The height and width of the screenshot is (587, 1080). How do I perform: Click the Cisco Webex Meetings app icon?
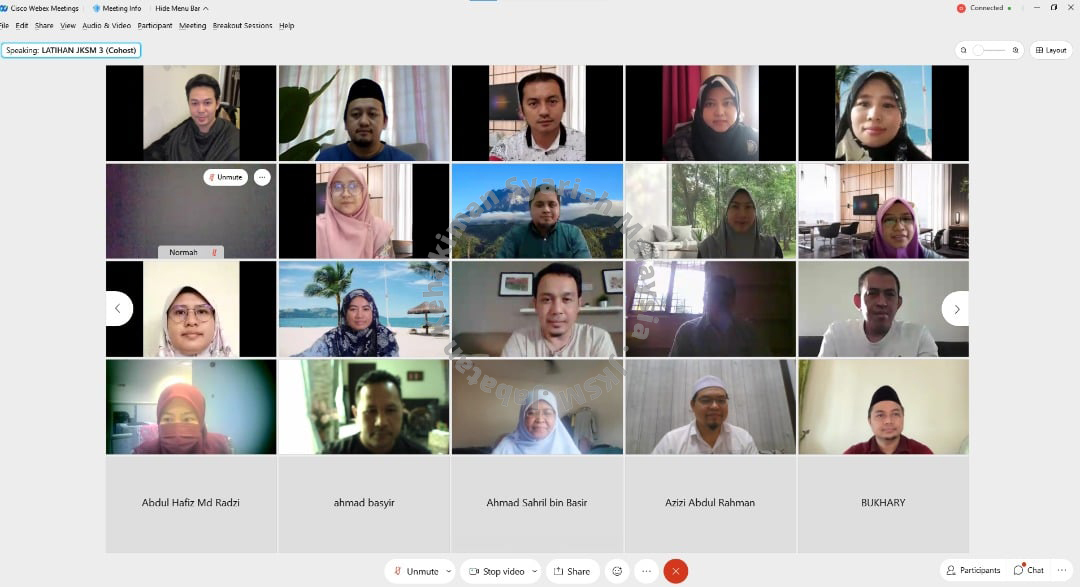coord(4,8)
